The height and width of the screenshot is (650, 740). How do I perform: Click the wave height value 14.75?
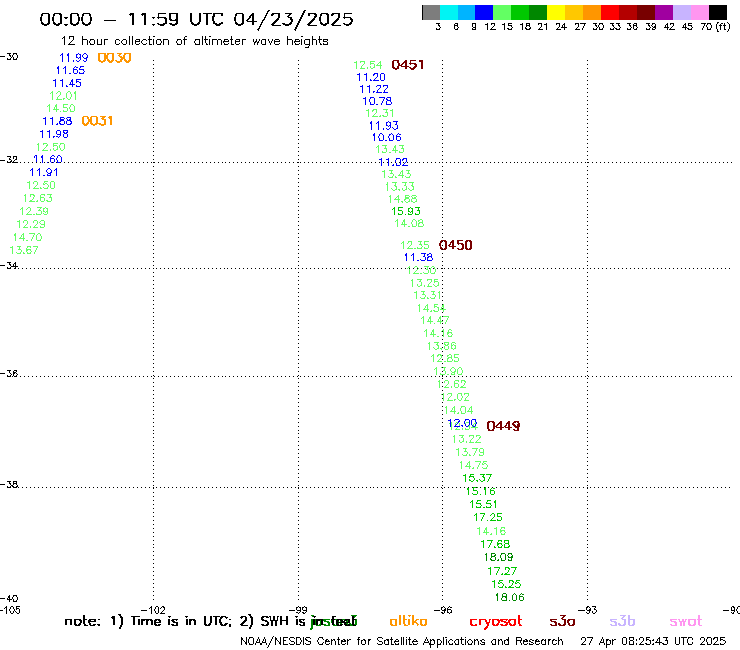click(473, 465)
